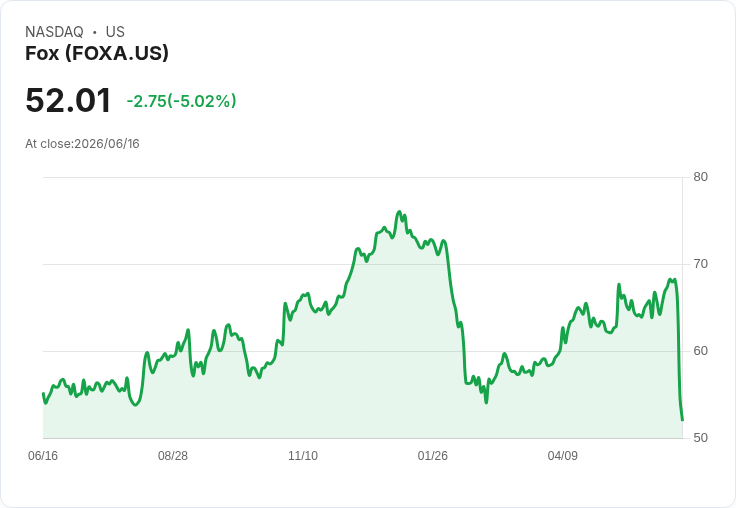
Task: Click the 70 y-axis price label
Action: (x=700, y=264)
